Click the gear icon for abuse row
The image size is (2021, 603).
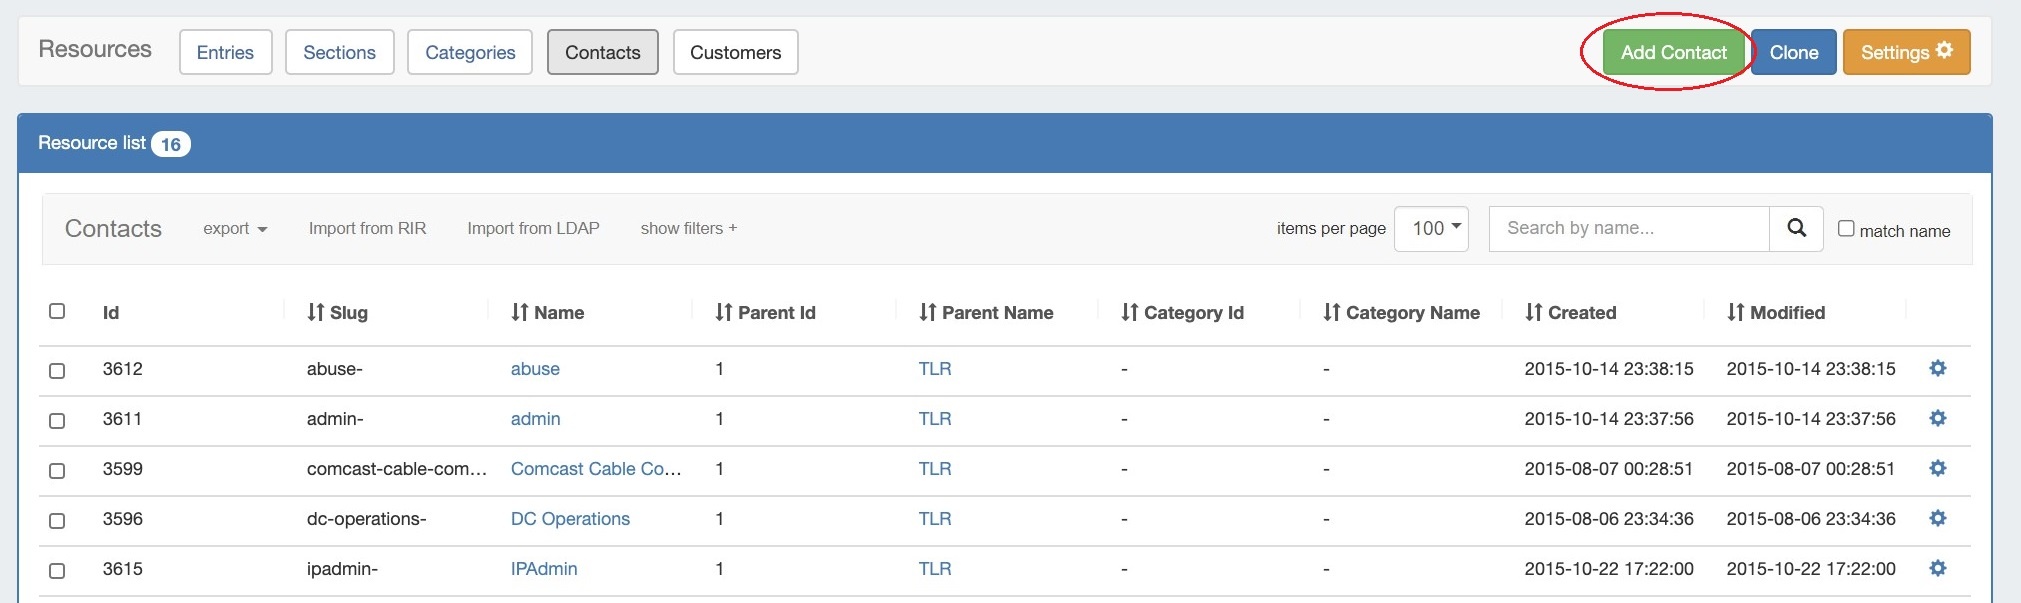pyautogui.click(x=1937, y=369)
